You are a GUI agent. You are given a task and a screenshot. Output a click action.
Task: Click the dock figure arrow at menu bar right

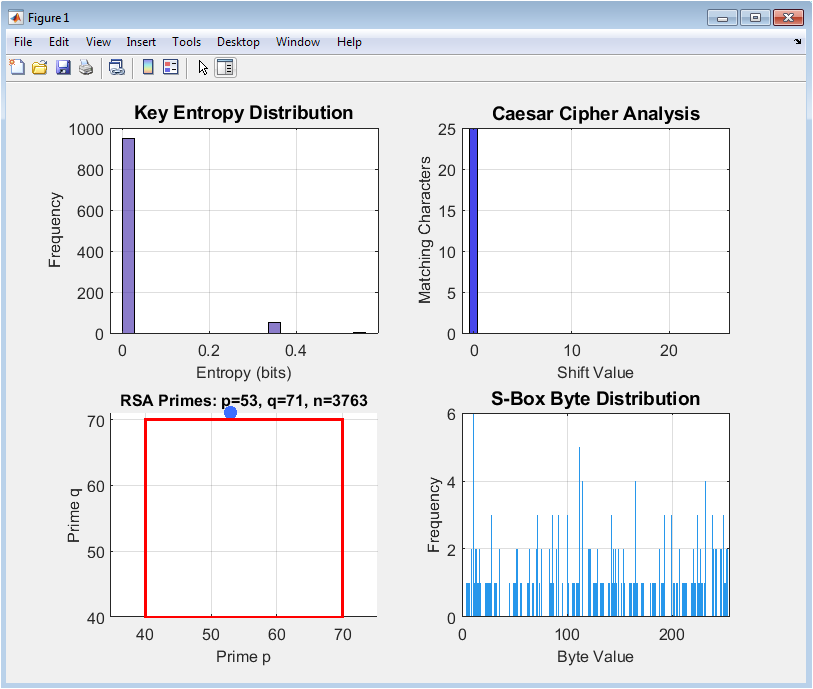(x=798, y=42)
